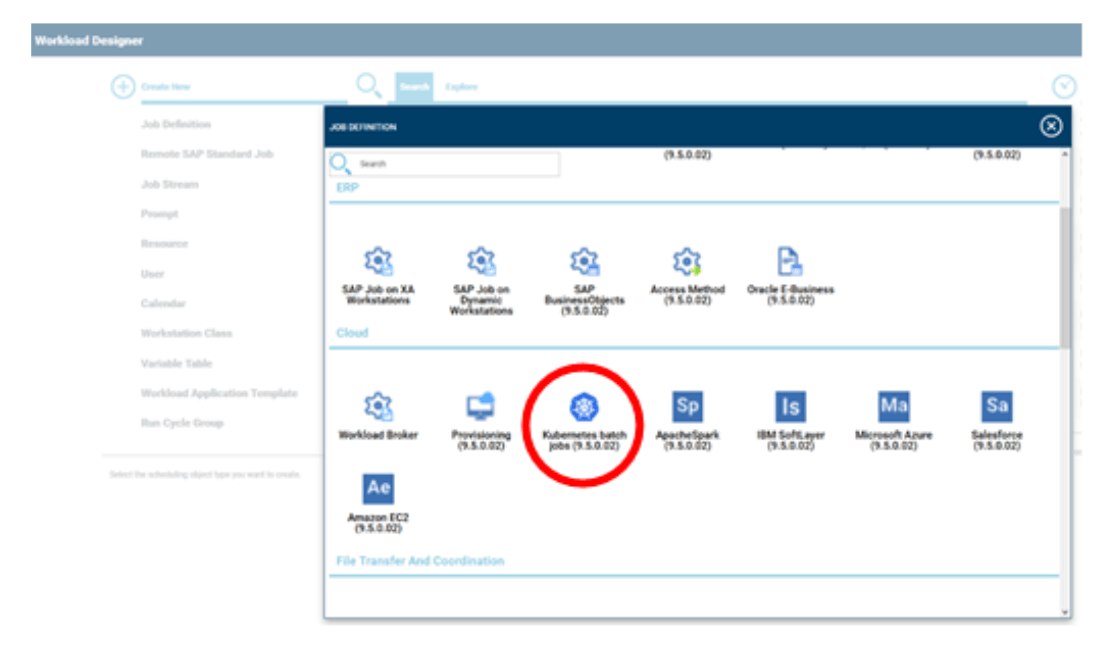This screenshot has height=670, width=1120.
Task: Close the Job Definition dialog
Action: (x=1050, y=126)
